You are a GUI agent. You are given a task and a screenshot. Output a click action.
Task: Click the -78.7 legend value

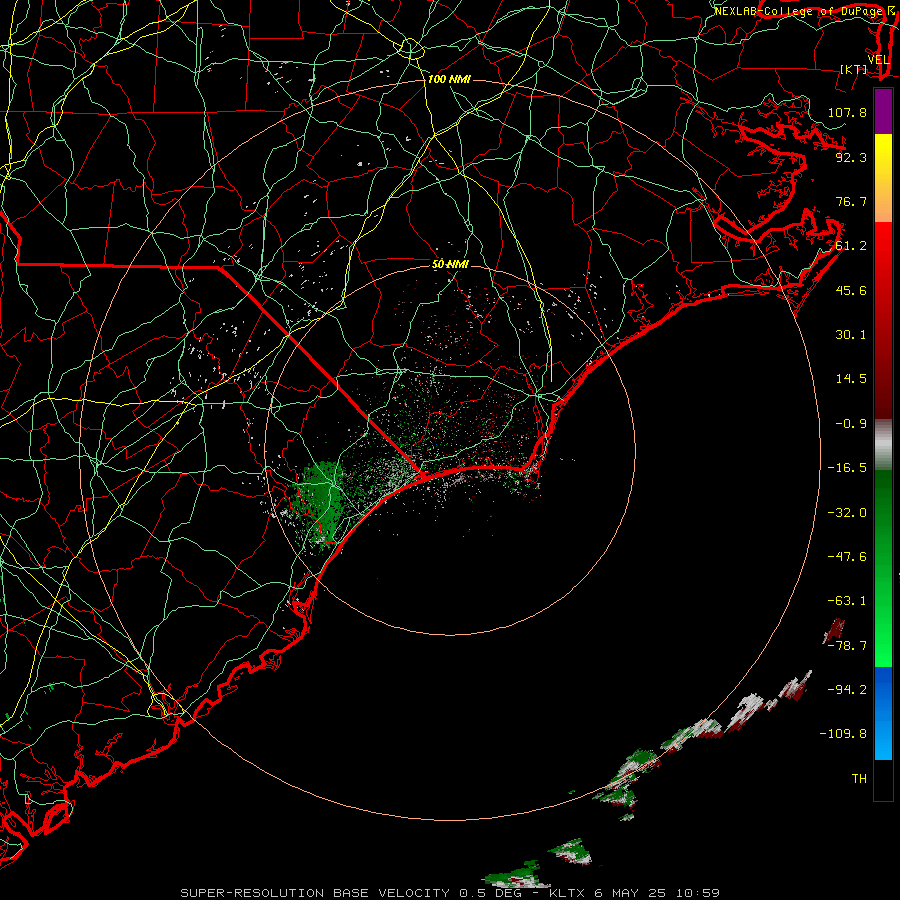[847, 646]
